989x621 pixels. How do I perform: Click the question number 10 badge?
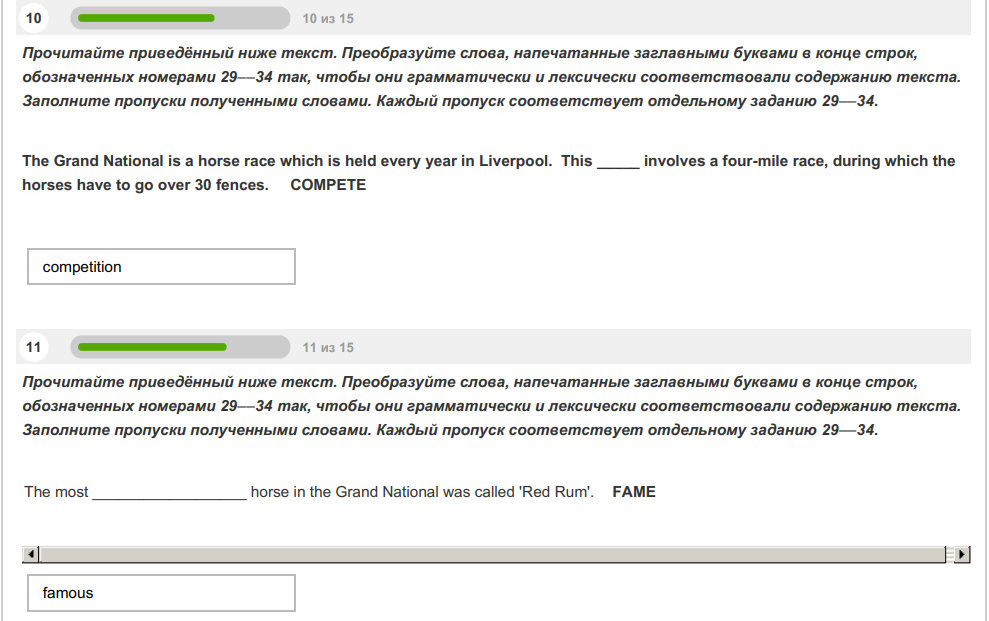[33, 18]
